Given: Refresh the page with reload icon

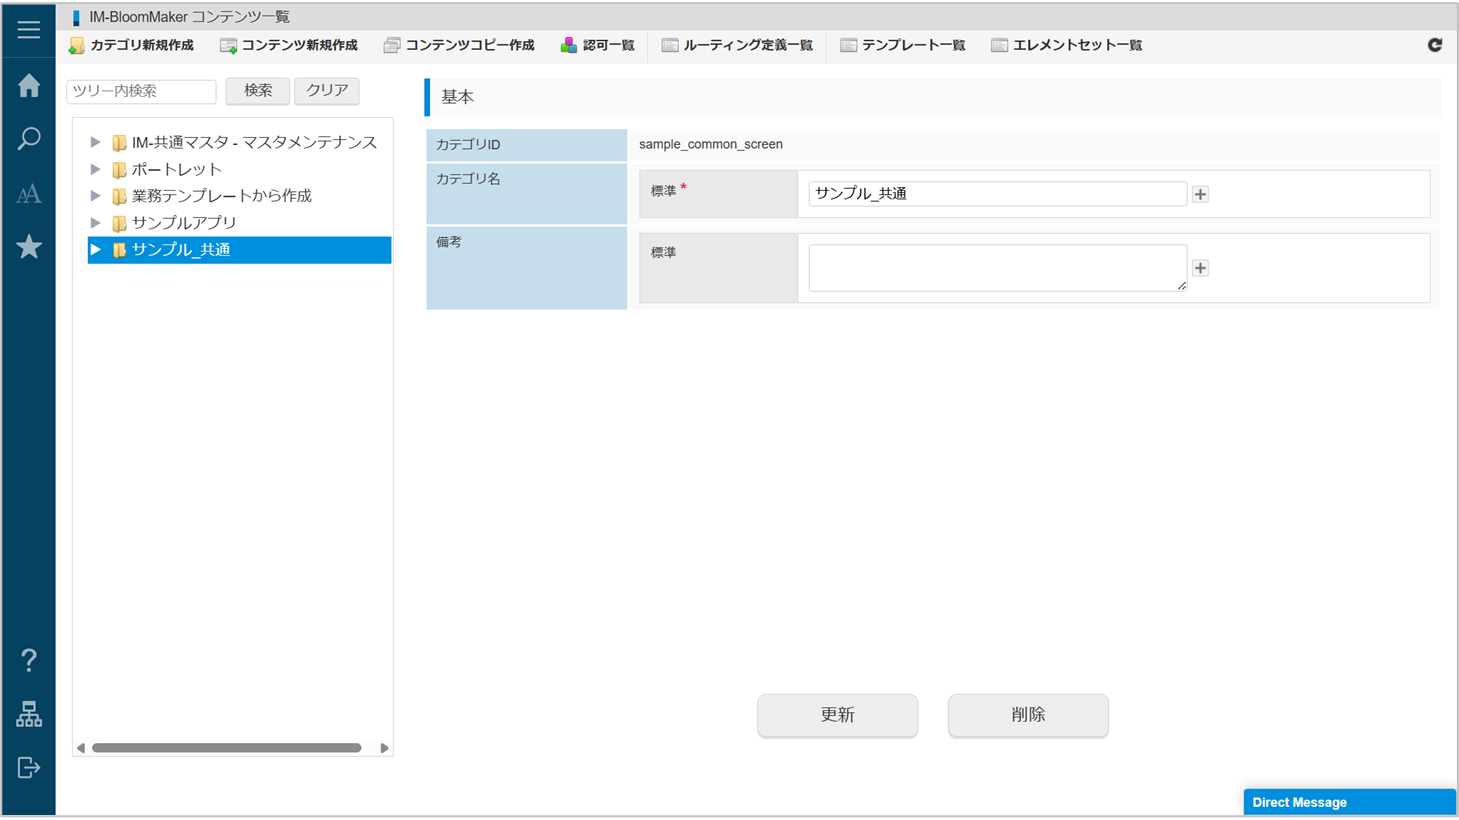Looking at the screenshot, I should pyautogui.click(x=1434, y=45).
